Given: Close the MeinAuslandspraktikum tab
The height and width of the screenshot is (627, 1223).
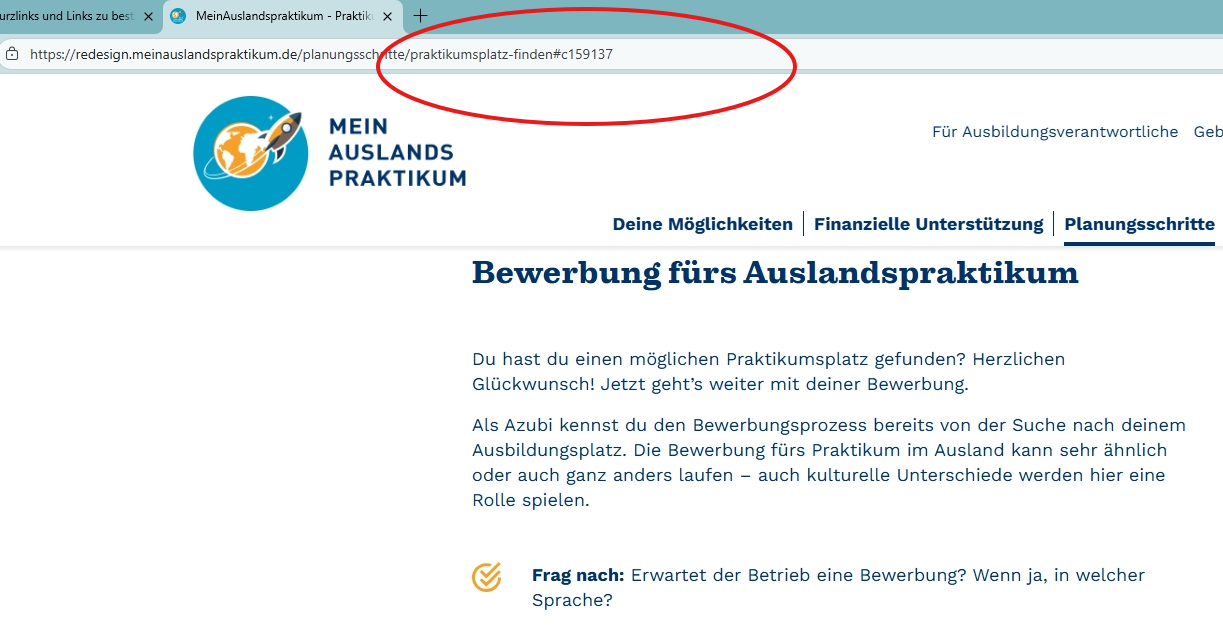Looking at the screenshot, I should coord(387,16).
